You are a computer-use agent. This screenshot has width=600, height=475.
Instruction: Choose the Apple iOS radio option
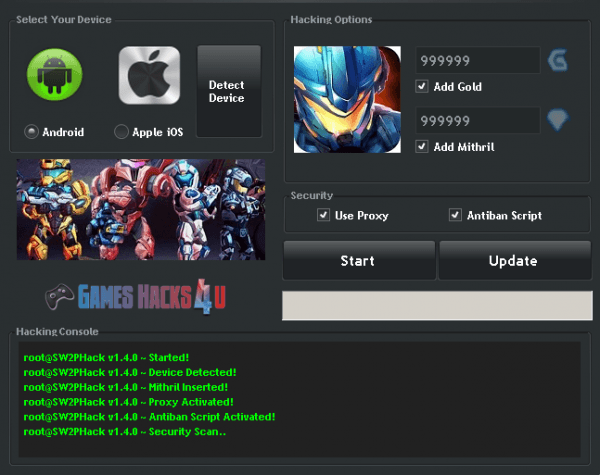pyautogui.click(x=122, y=132)
